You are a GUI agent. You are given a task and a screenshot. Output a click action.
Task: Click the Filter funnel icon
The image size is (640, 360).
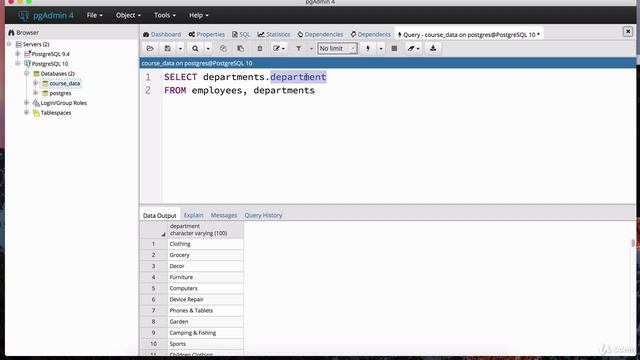point(298,49)
